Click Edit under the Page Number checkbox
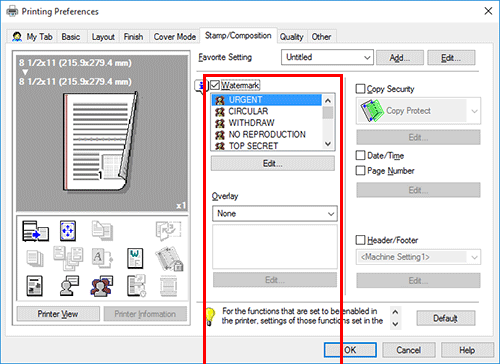 coord(418,190)
